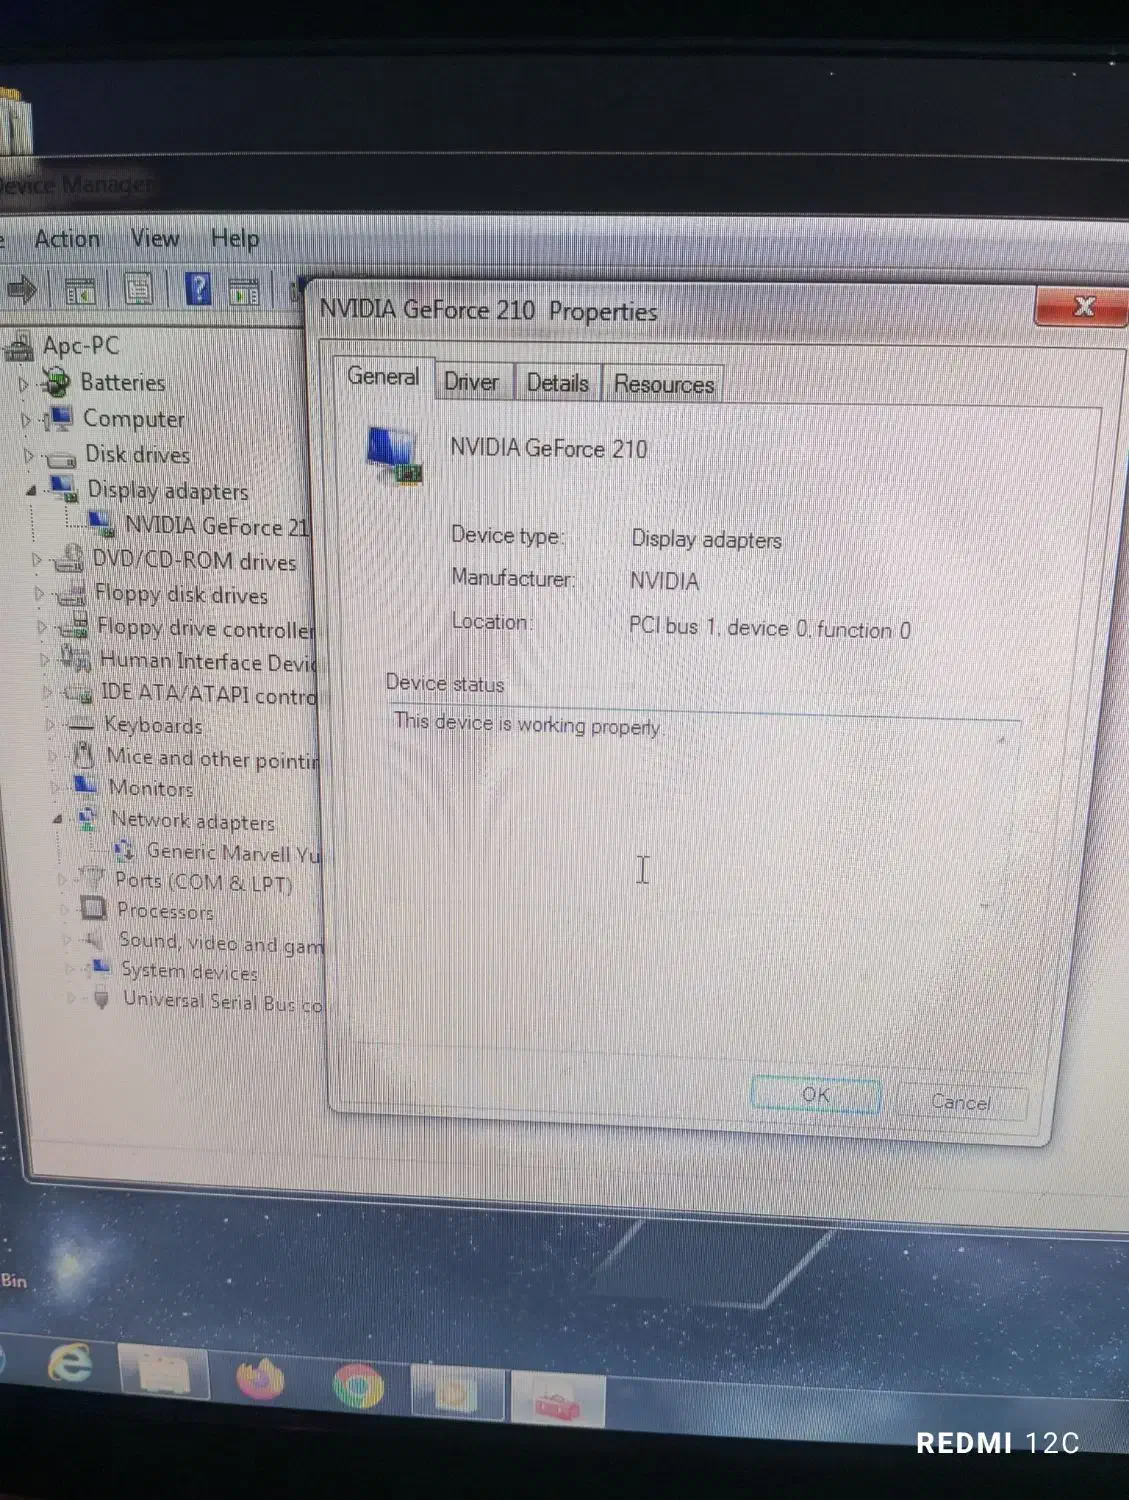This screenshot has height=1500, width=1129.
Task: Click the Cancel button
Action: (961, 1102)
